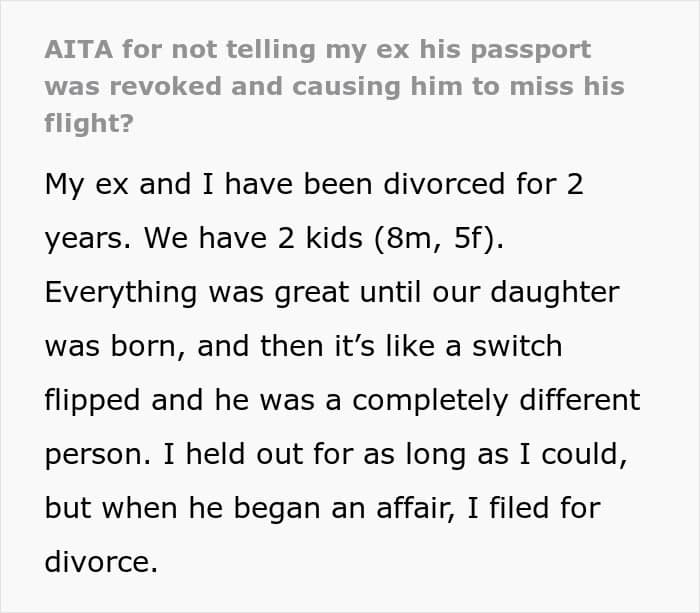Click the word 'years' starting second line

[x=87, y=239]
